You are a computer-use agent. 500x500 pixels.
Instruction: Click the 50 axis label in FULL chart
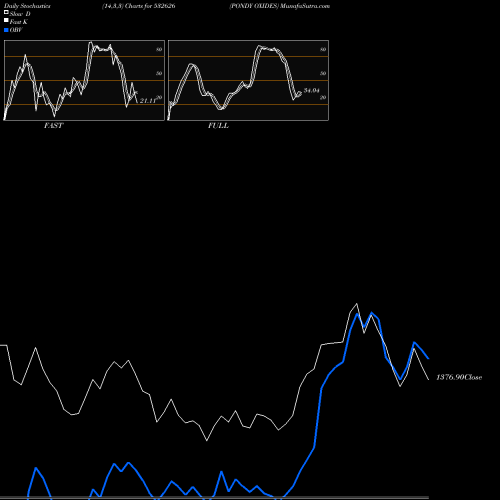[323, 73]
